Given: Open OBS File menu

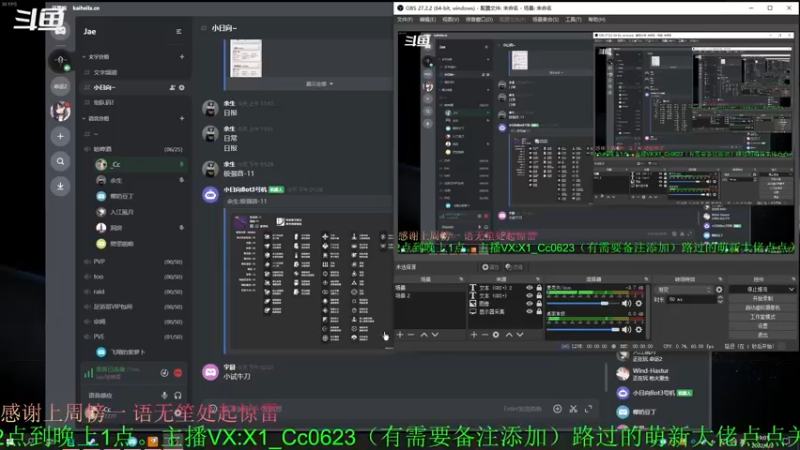Looking at the screenshot, I should coord(405,19).
